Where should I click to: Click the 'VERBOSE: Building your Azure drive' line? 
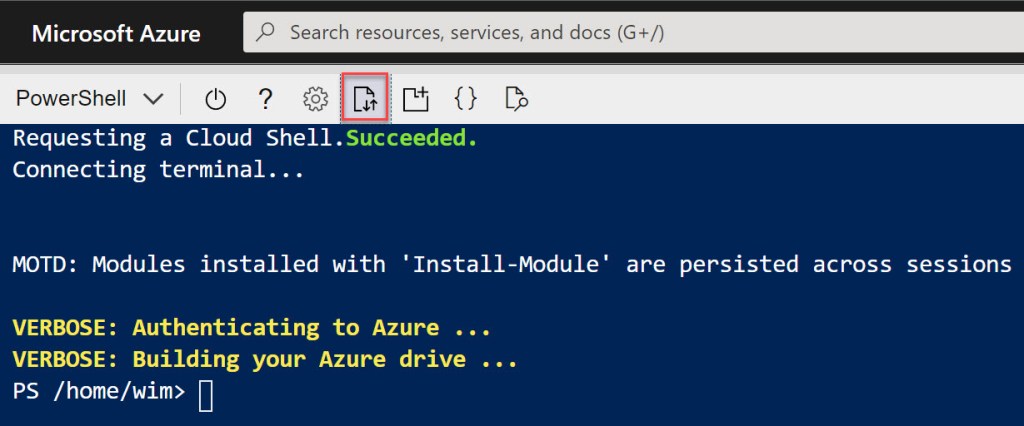click(265, 359)
